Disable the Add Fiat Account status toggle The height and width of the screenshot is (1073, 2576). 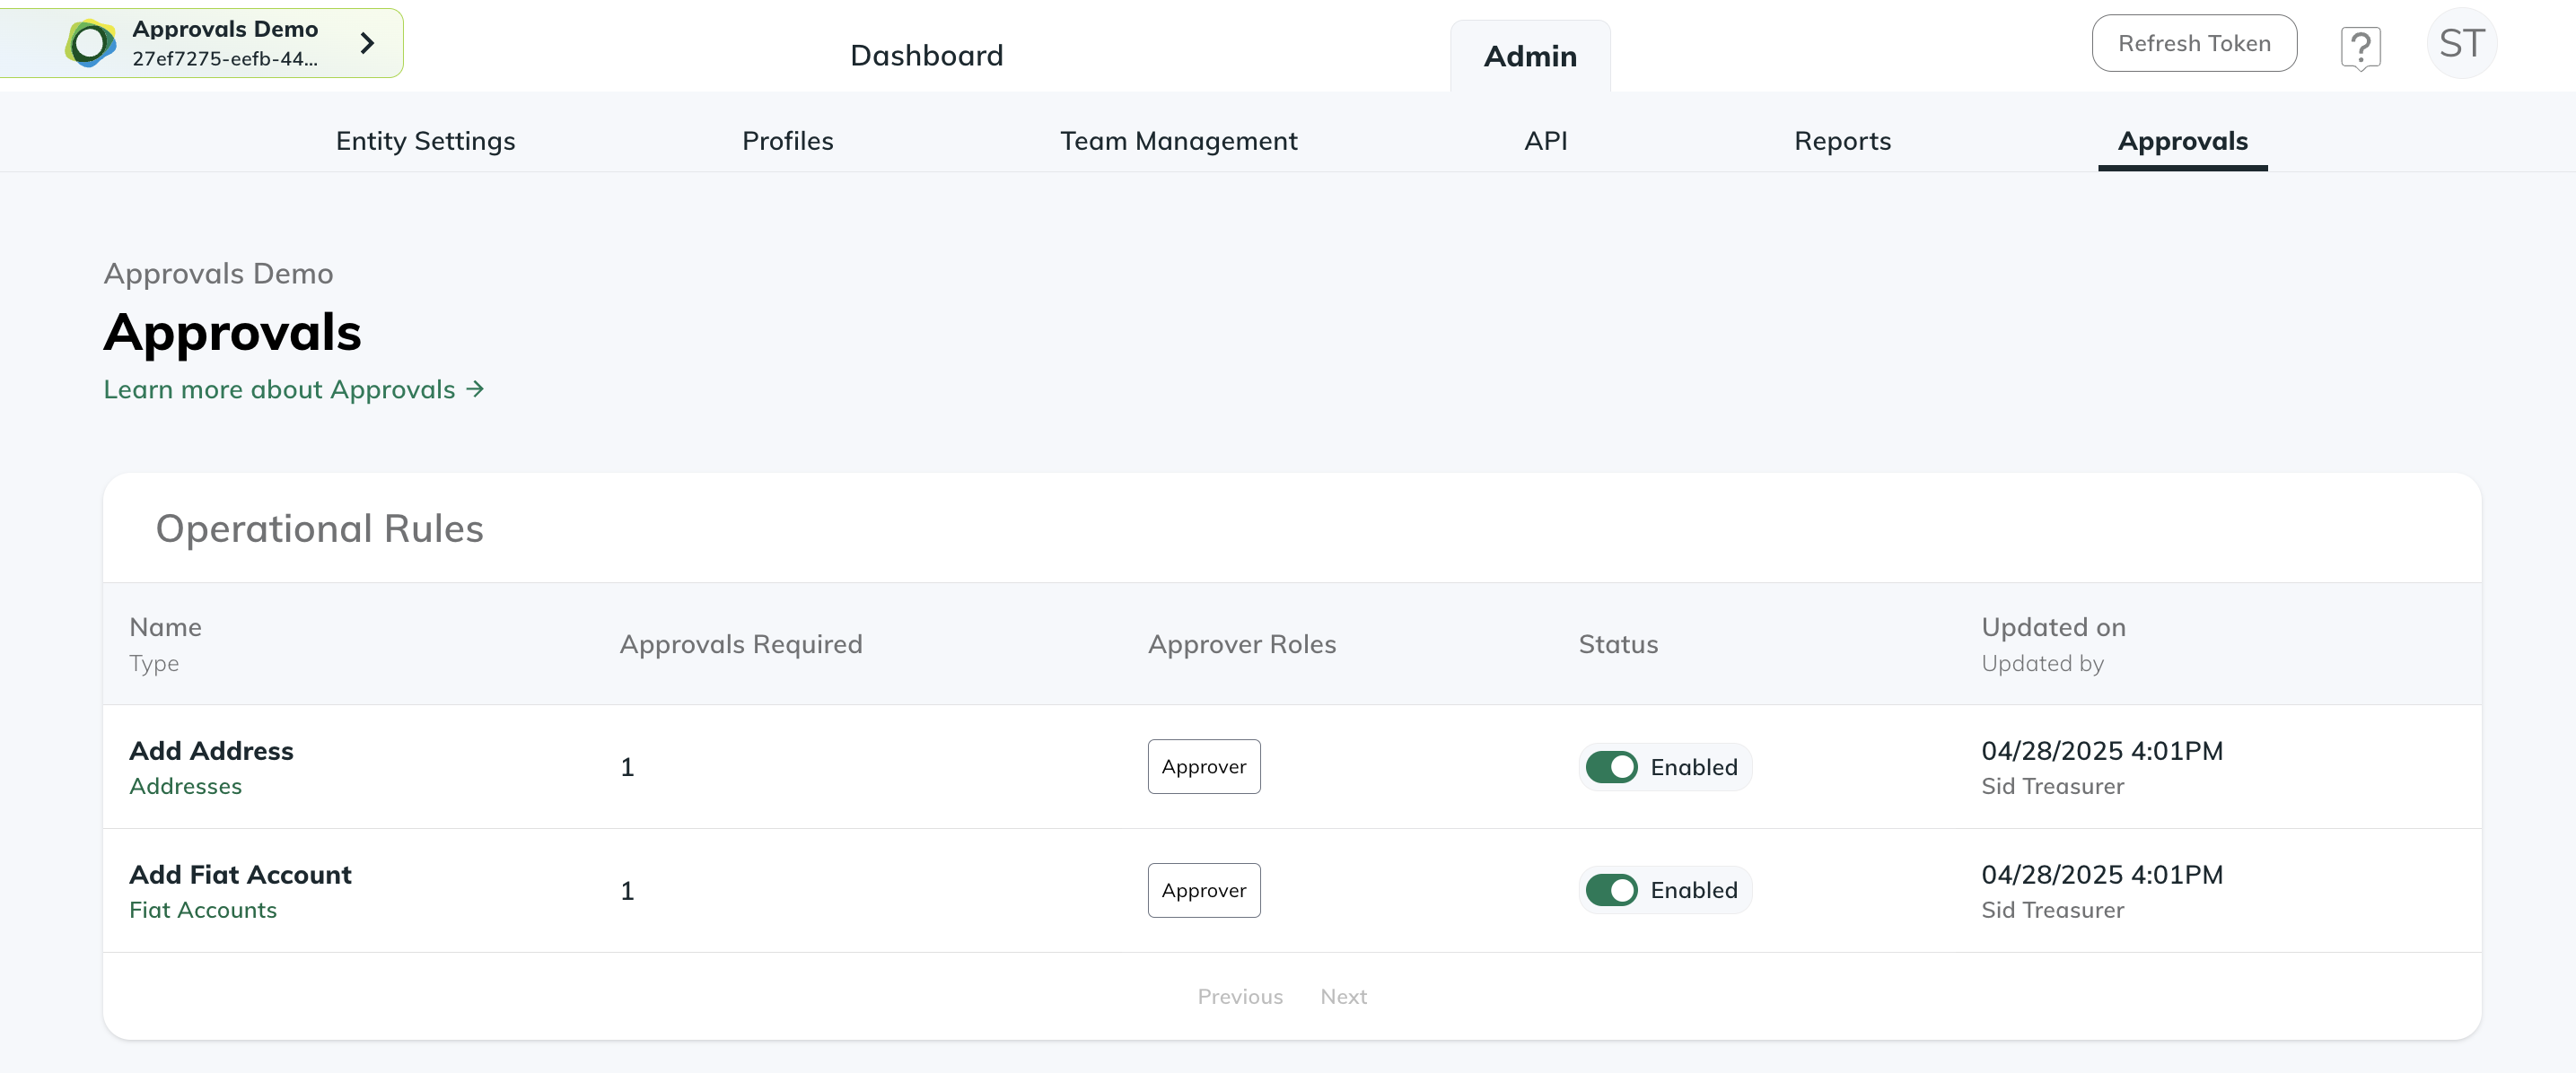[x=1613, y=889]
